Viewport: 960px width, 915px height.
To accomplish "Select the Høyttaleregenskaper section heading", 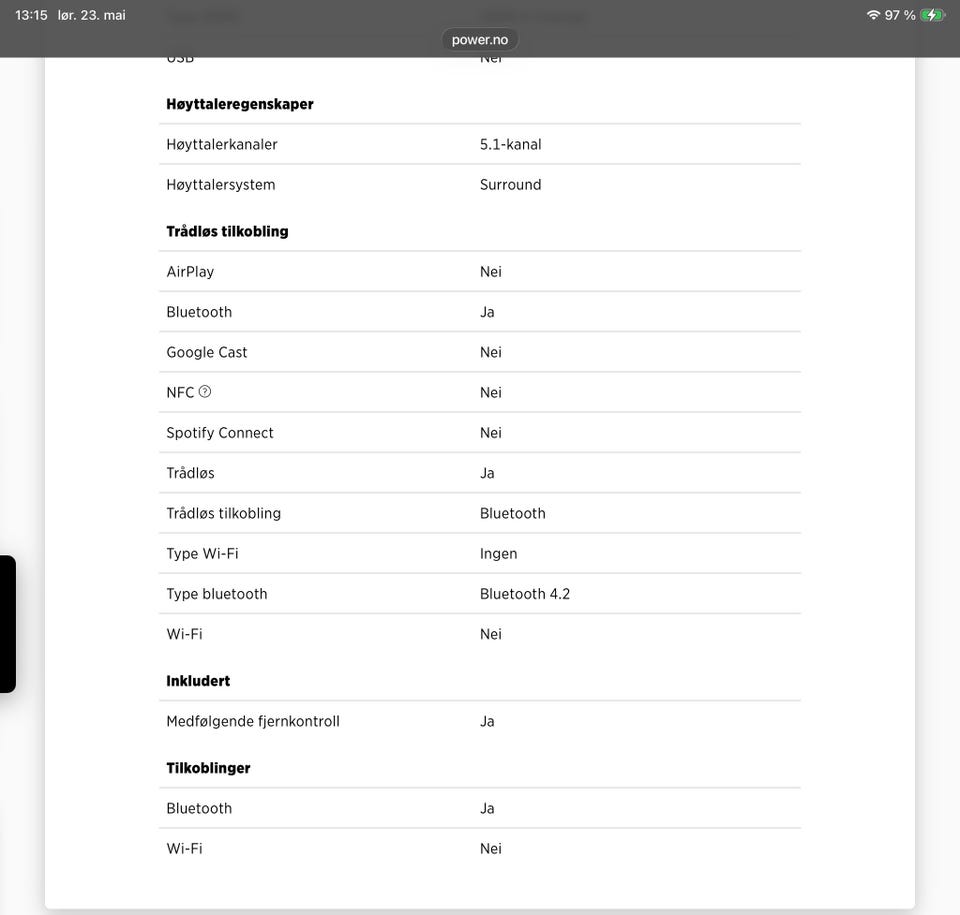I will click(240, 104).
